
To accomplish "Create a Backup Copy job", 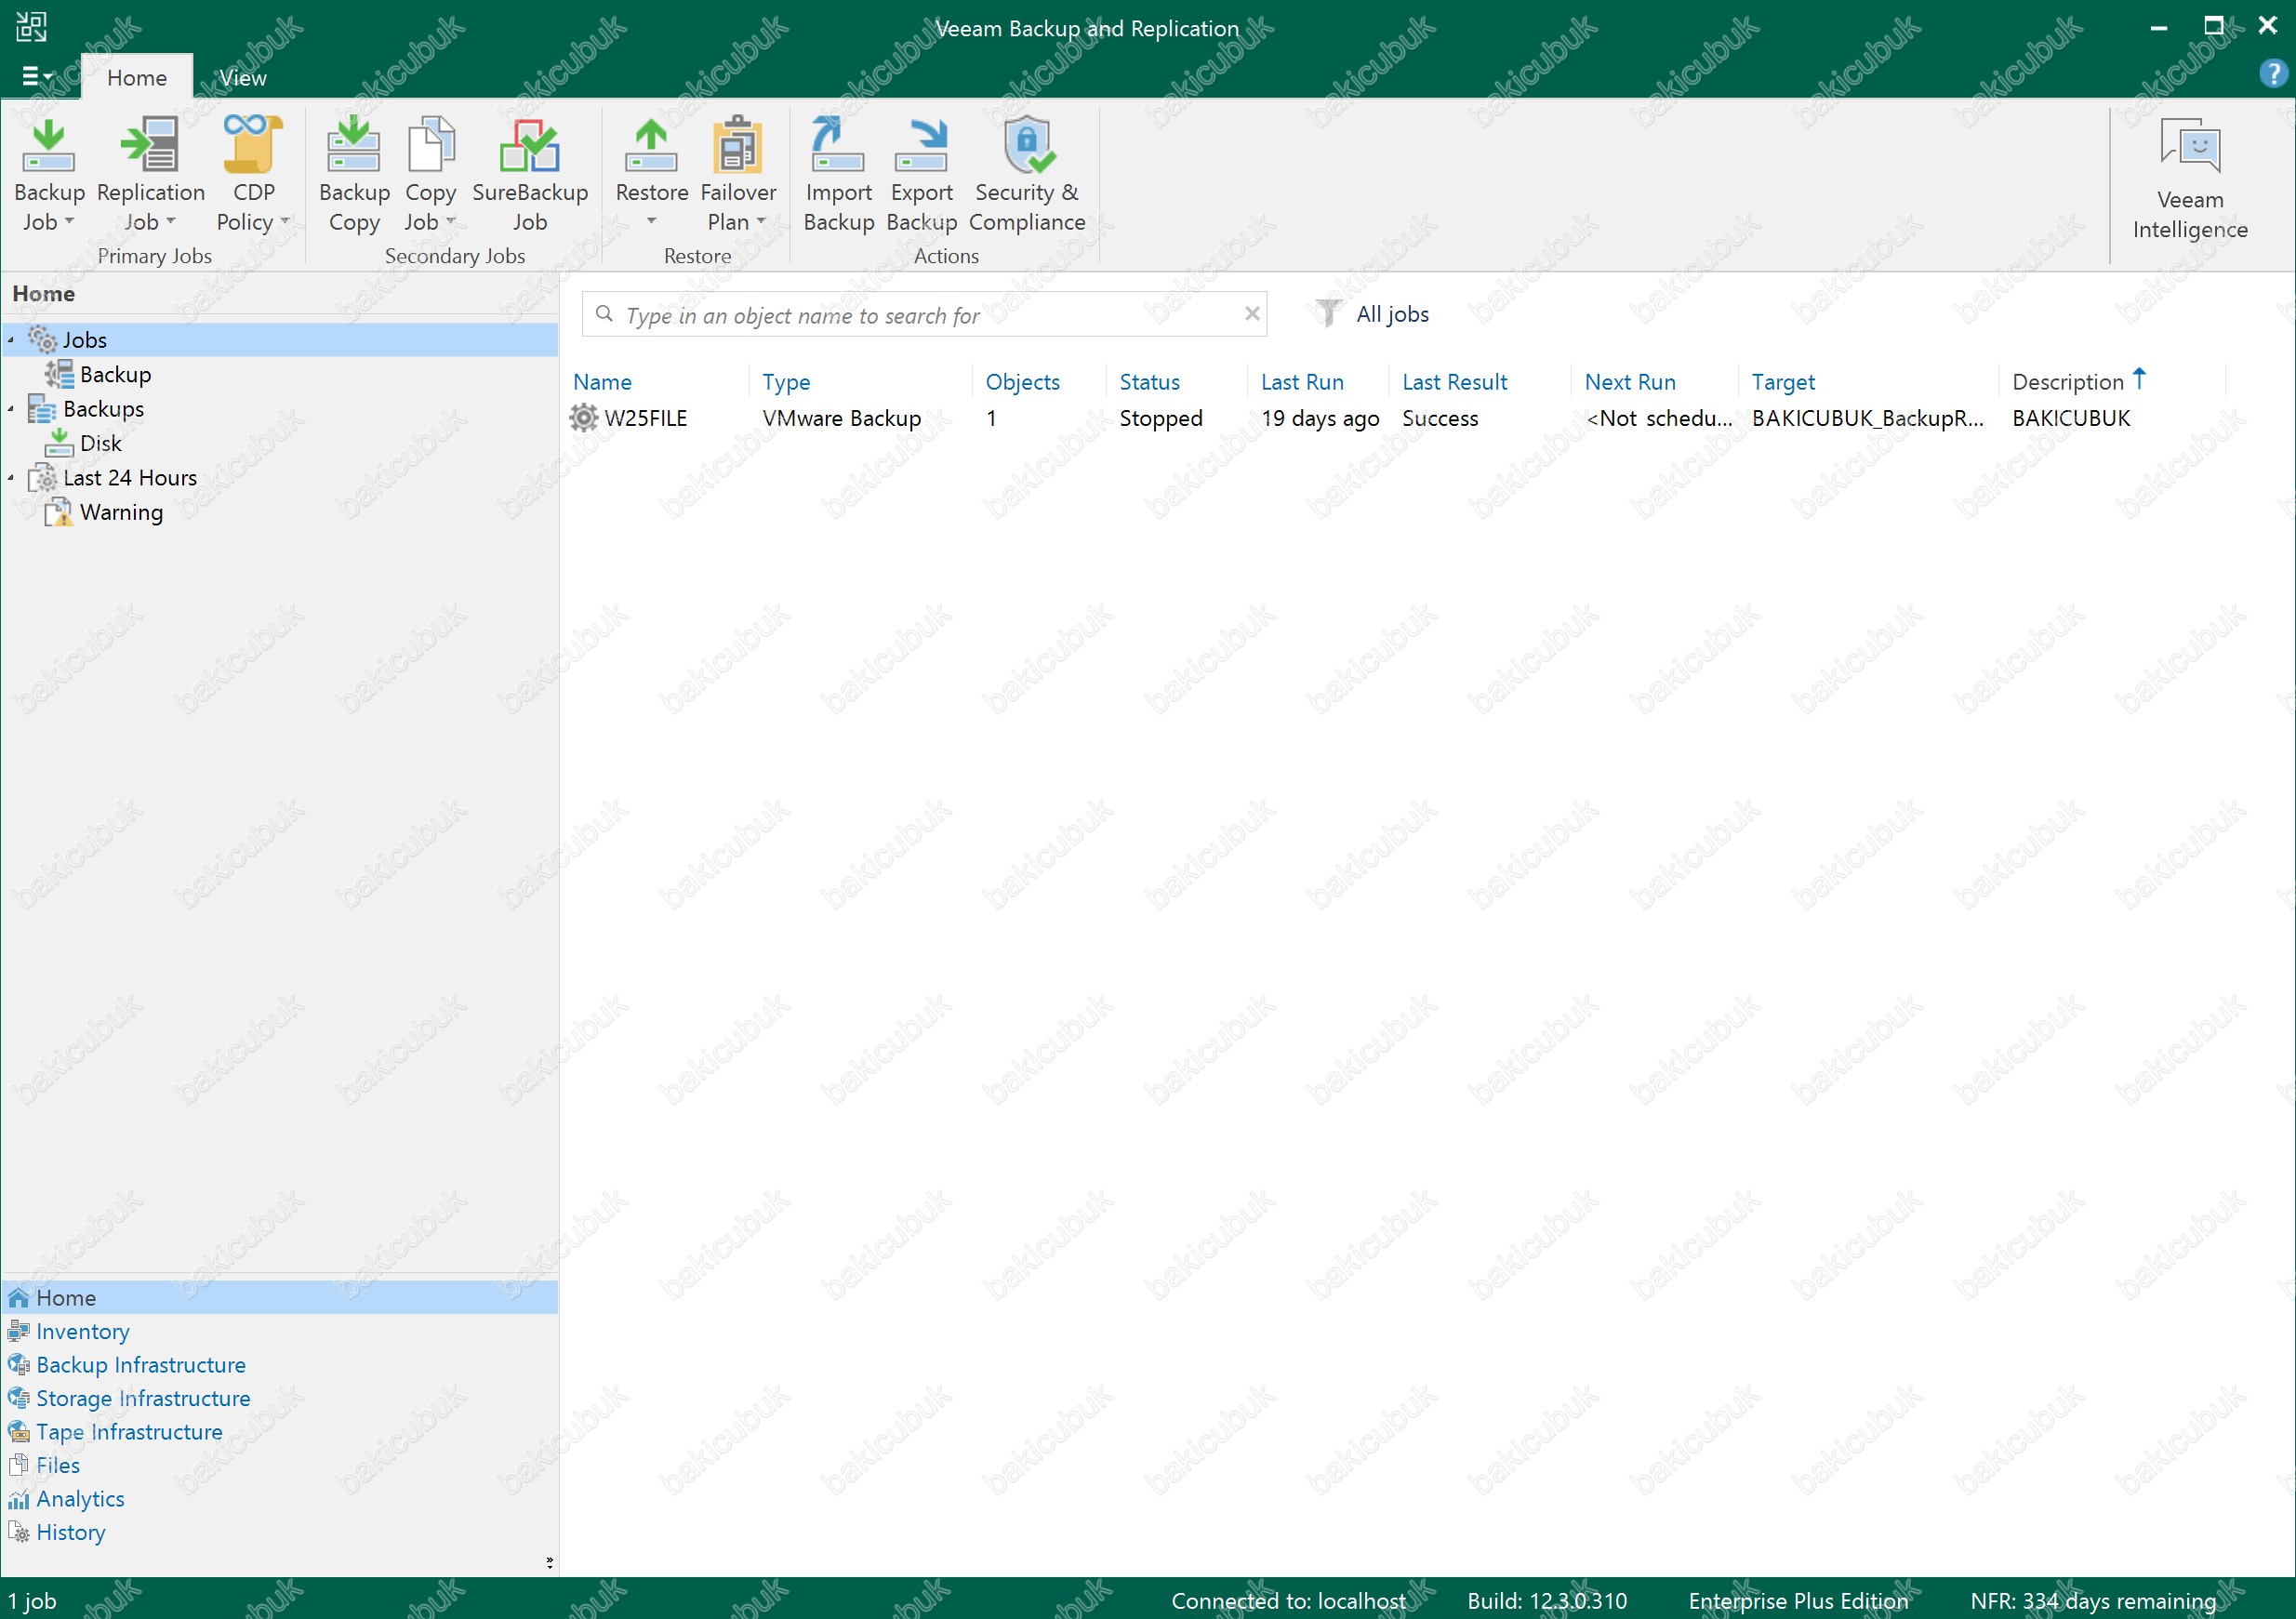I will [x=354, y=176].
